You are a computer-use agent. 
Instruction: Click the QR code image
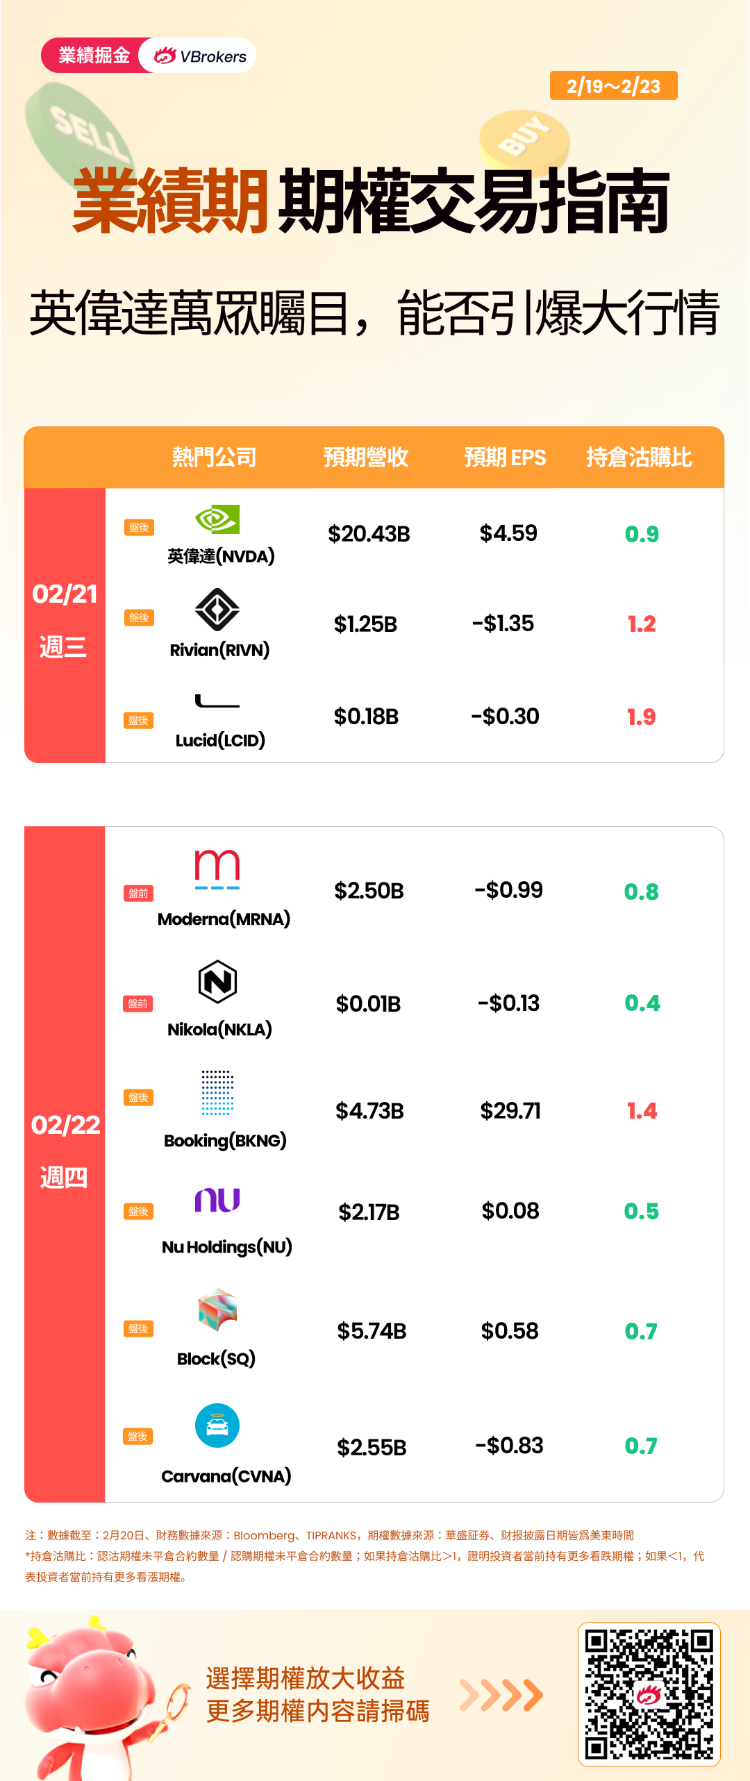pyautogui.click(x=649, y=1694)
